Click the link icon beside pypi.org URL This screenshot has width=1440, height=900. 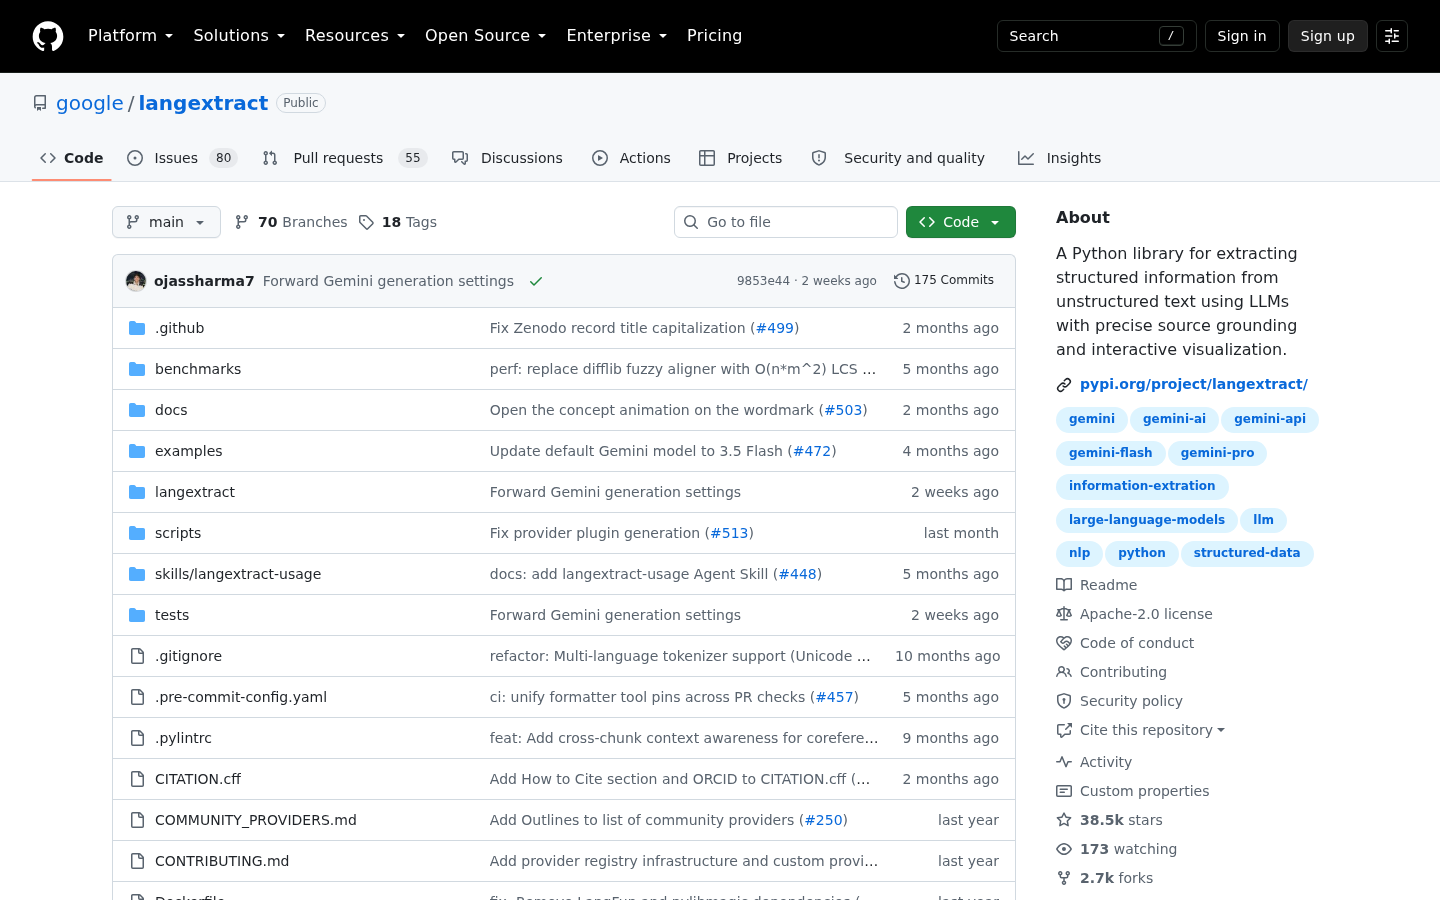pos(1064,385)
